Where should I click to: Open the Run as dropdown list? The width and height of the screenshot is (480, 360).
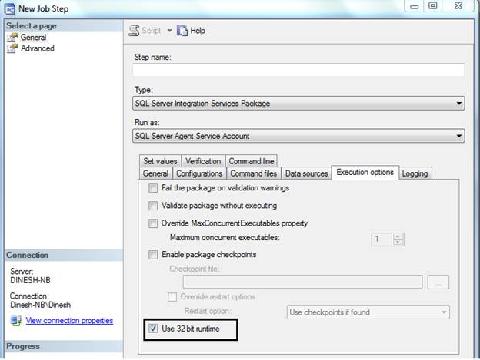tap(298, 136)
